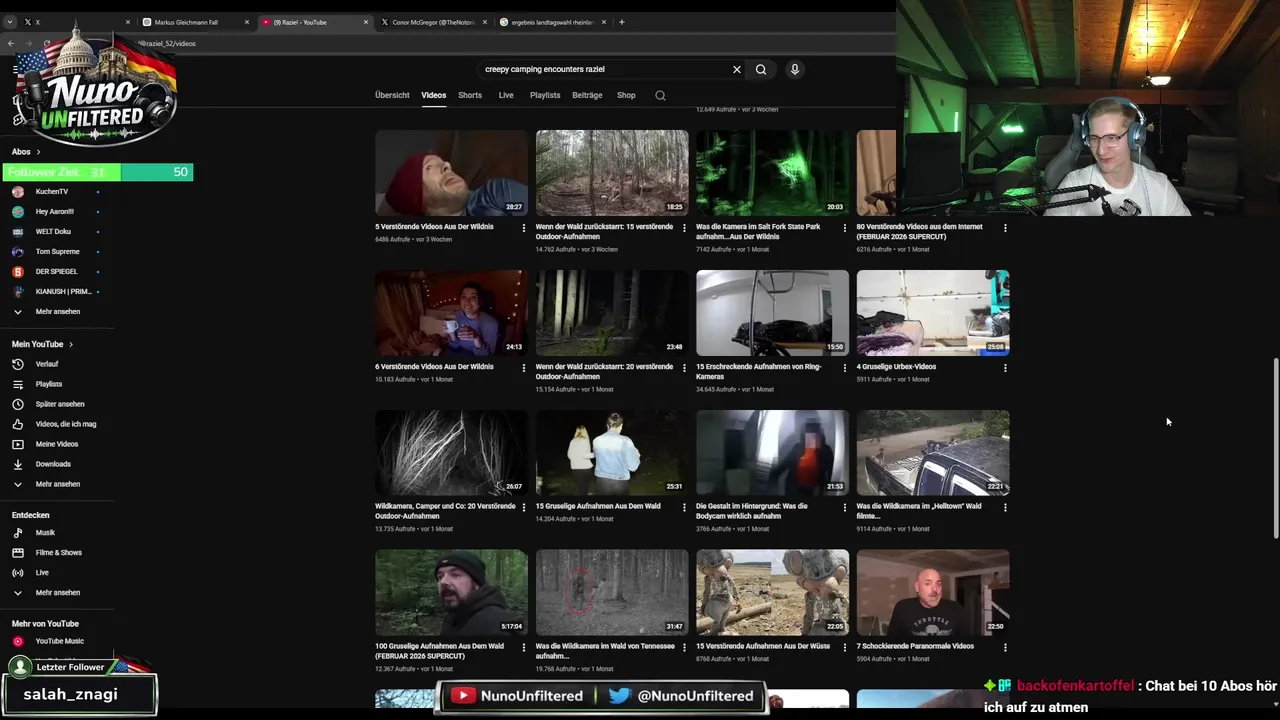Open the DER SPIEGEL subscription
Viewport: 1280px width, 720px height.
59,271
